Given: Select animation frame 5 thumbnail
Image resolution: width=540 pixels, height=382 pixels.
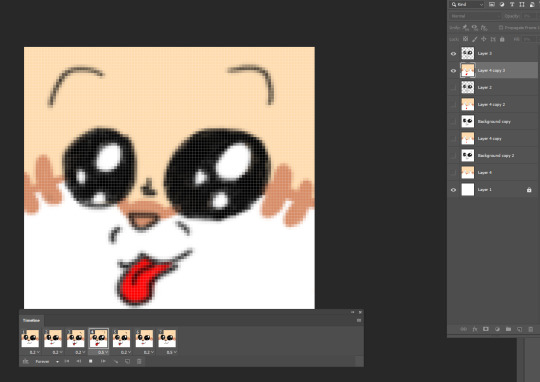Looking at the screenshot, I should tap(122, 338).
